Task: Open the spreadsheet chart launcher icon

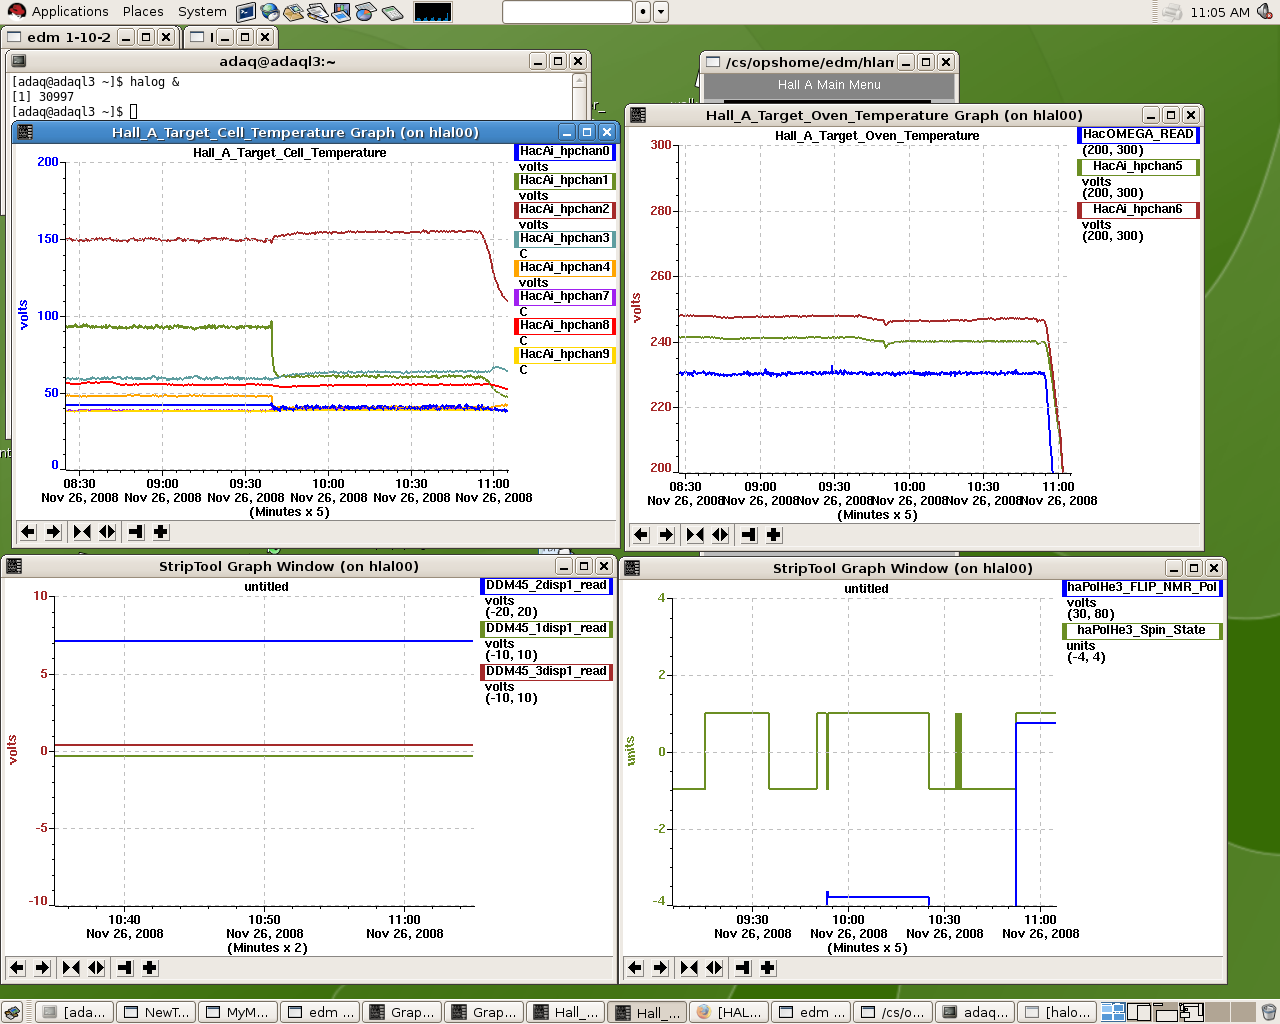Action: 365,12
